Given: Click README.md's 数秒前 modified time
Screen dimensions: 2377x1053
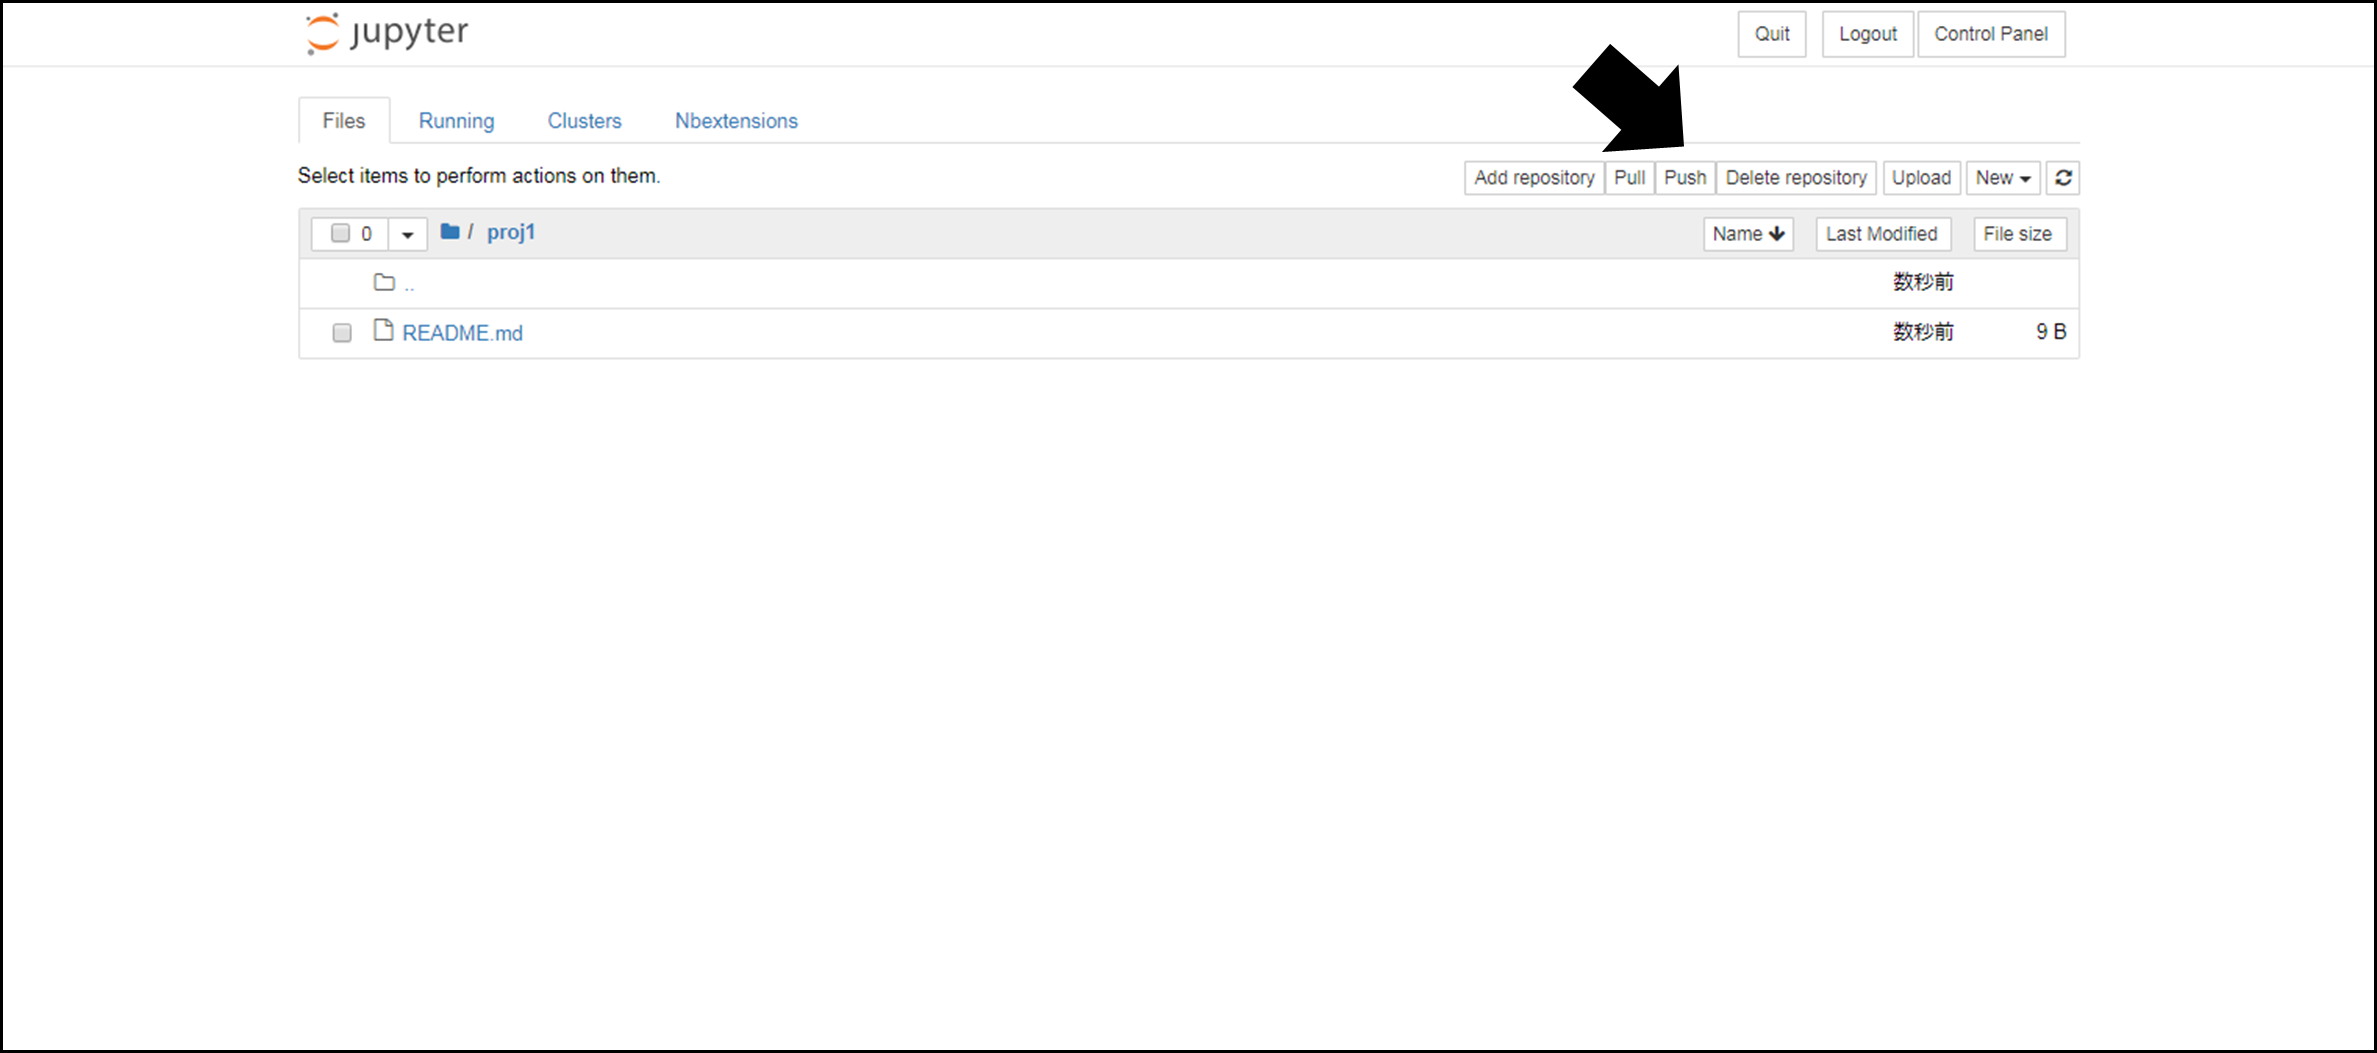Looking at the screenshot, I should [1923, 332].
